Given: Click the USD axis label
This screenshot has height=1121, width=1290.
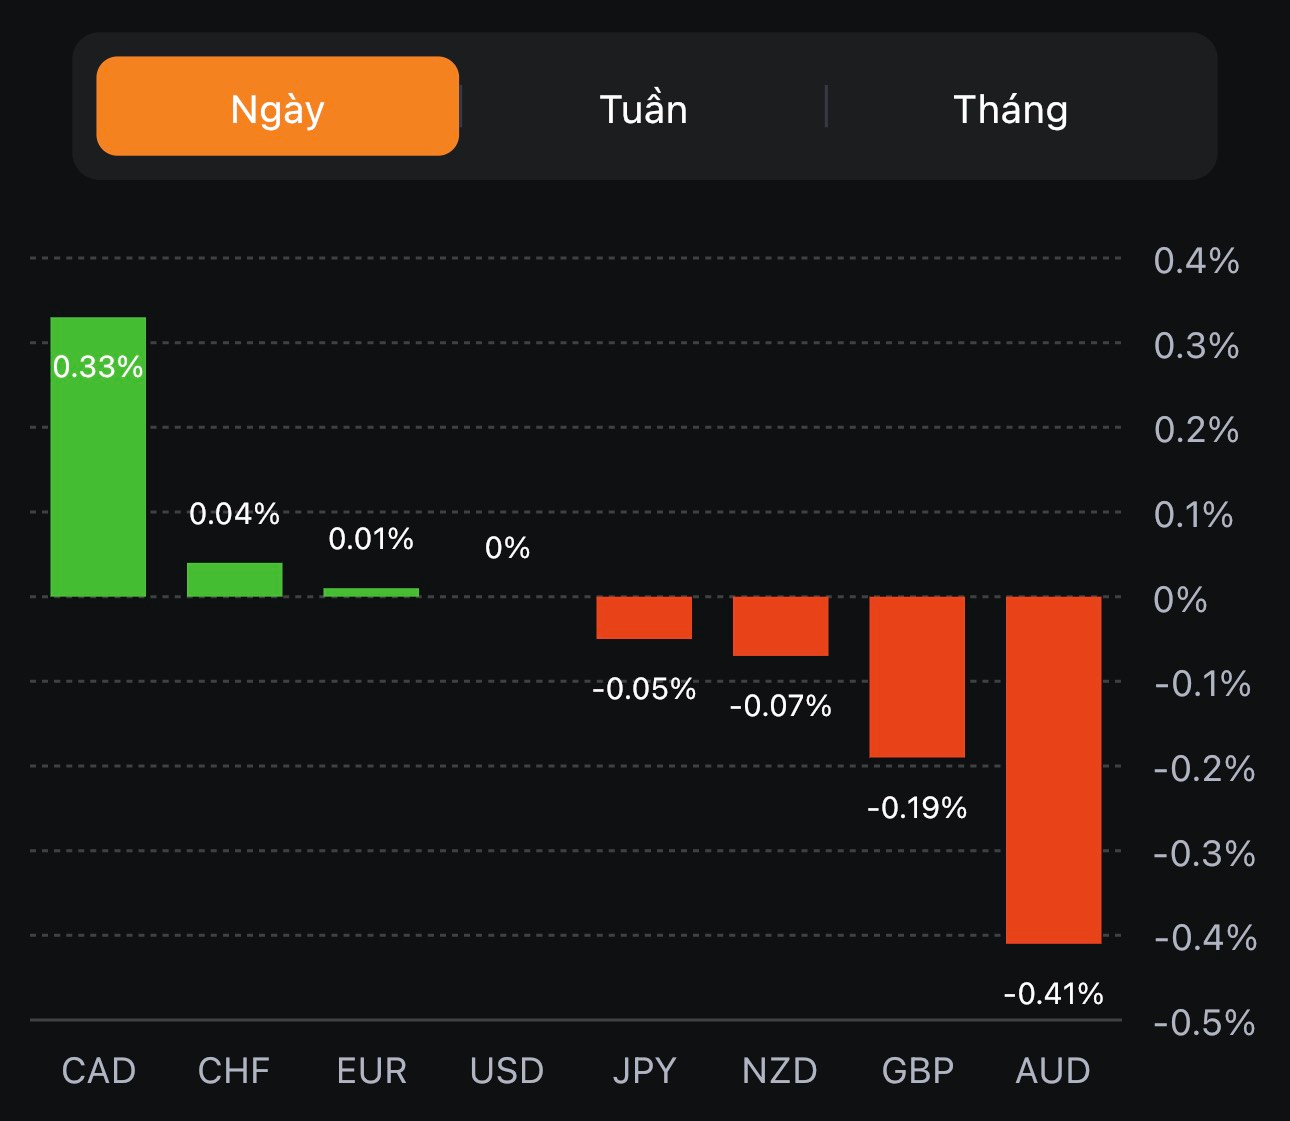Looking at the screenshot, I should pos(507,1071).
